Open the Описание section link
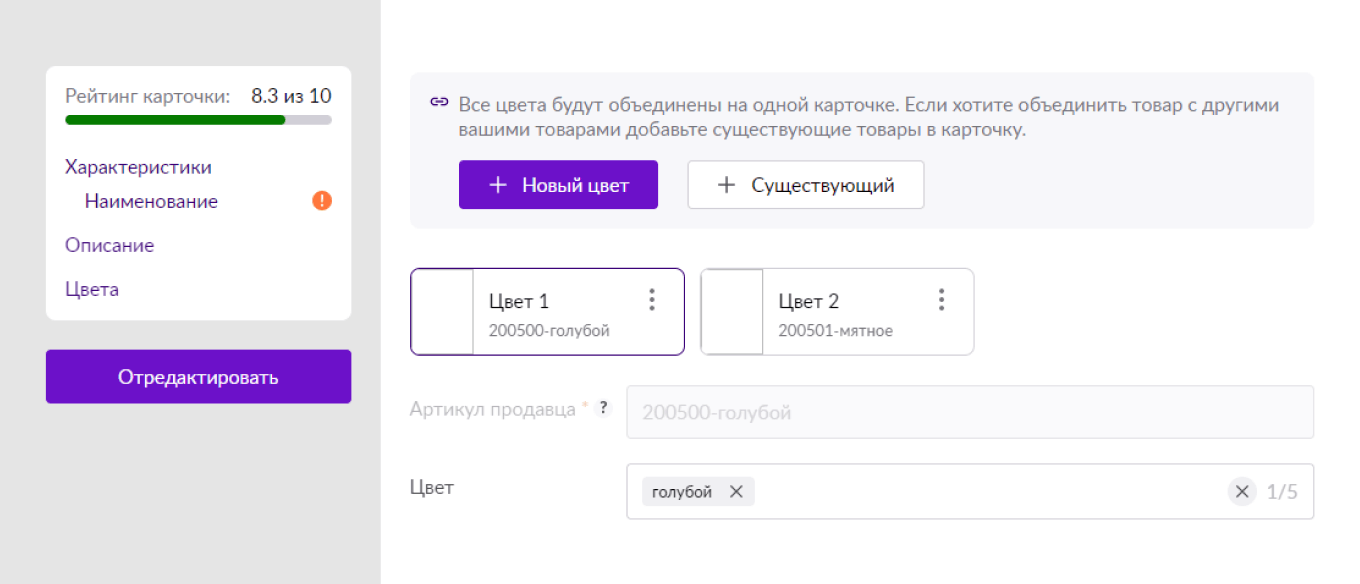Viewport: 1360px width, 584px height. 109,245
